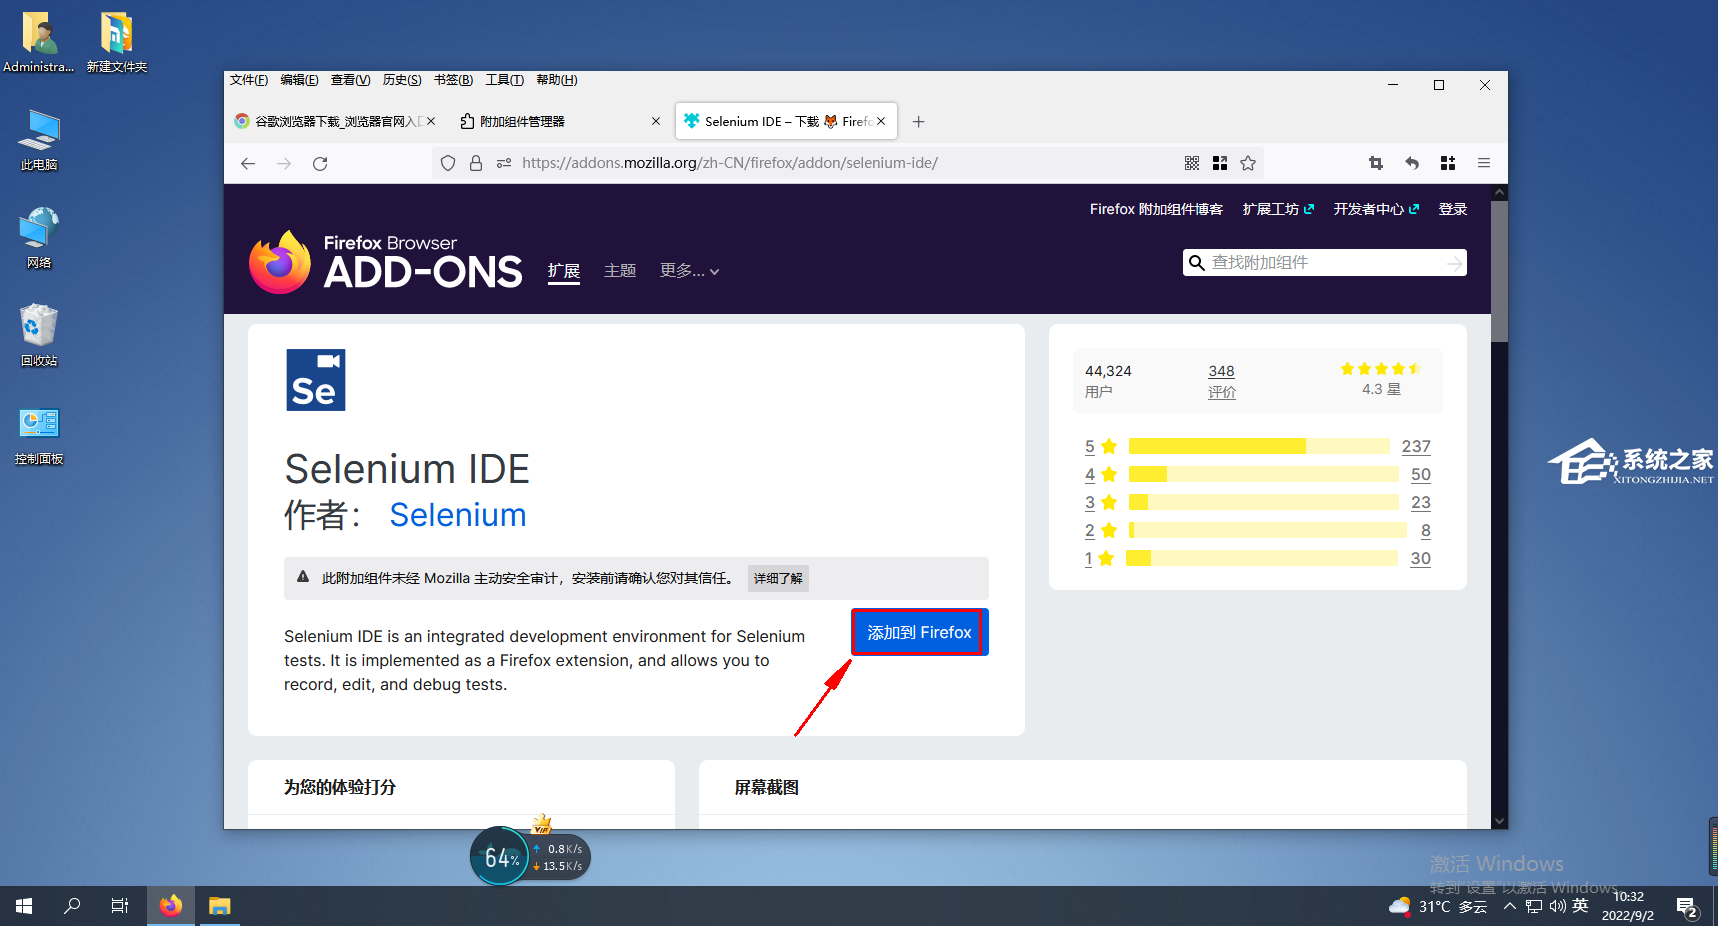Reload the page with the refresh icon
1718x926 pixels.
coord(320,164)
